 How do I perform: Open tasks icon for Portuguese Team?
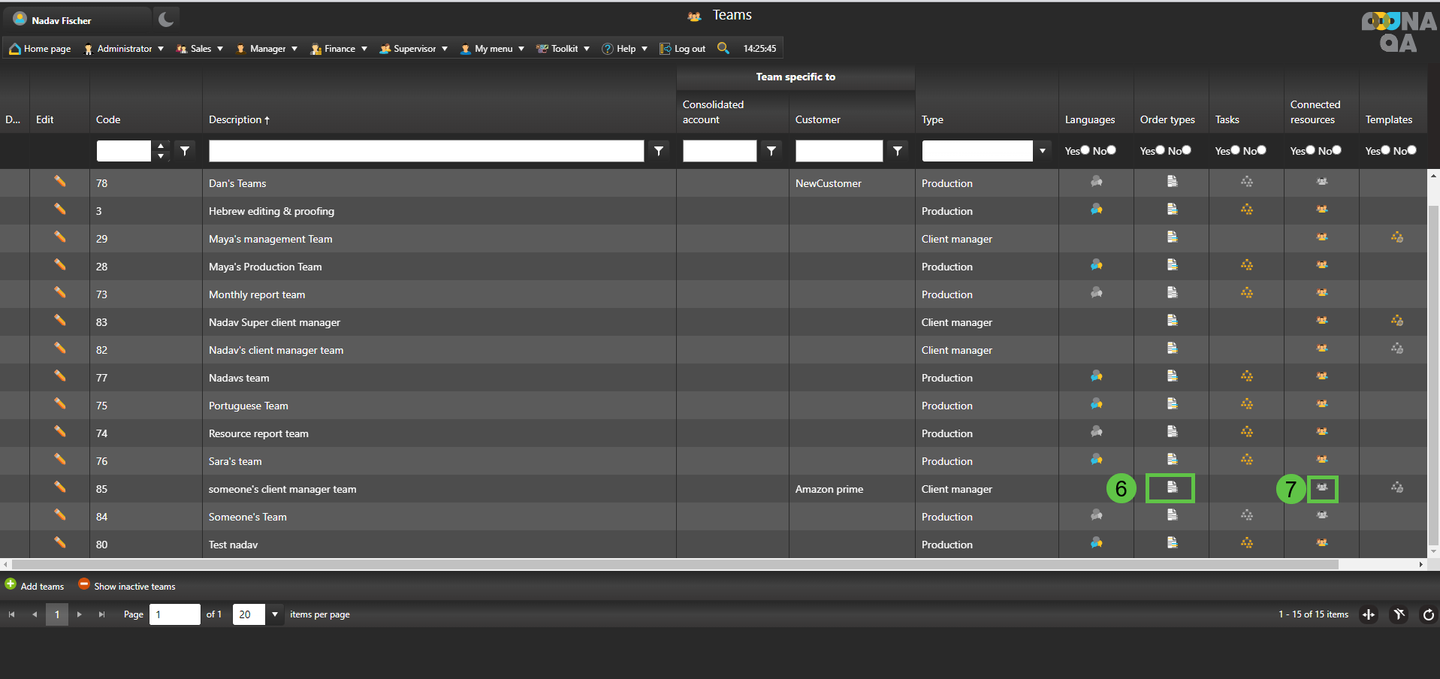click(x=1246, y=404)
